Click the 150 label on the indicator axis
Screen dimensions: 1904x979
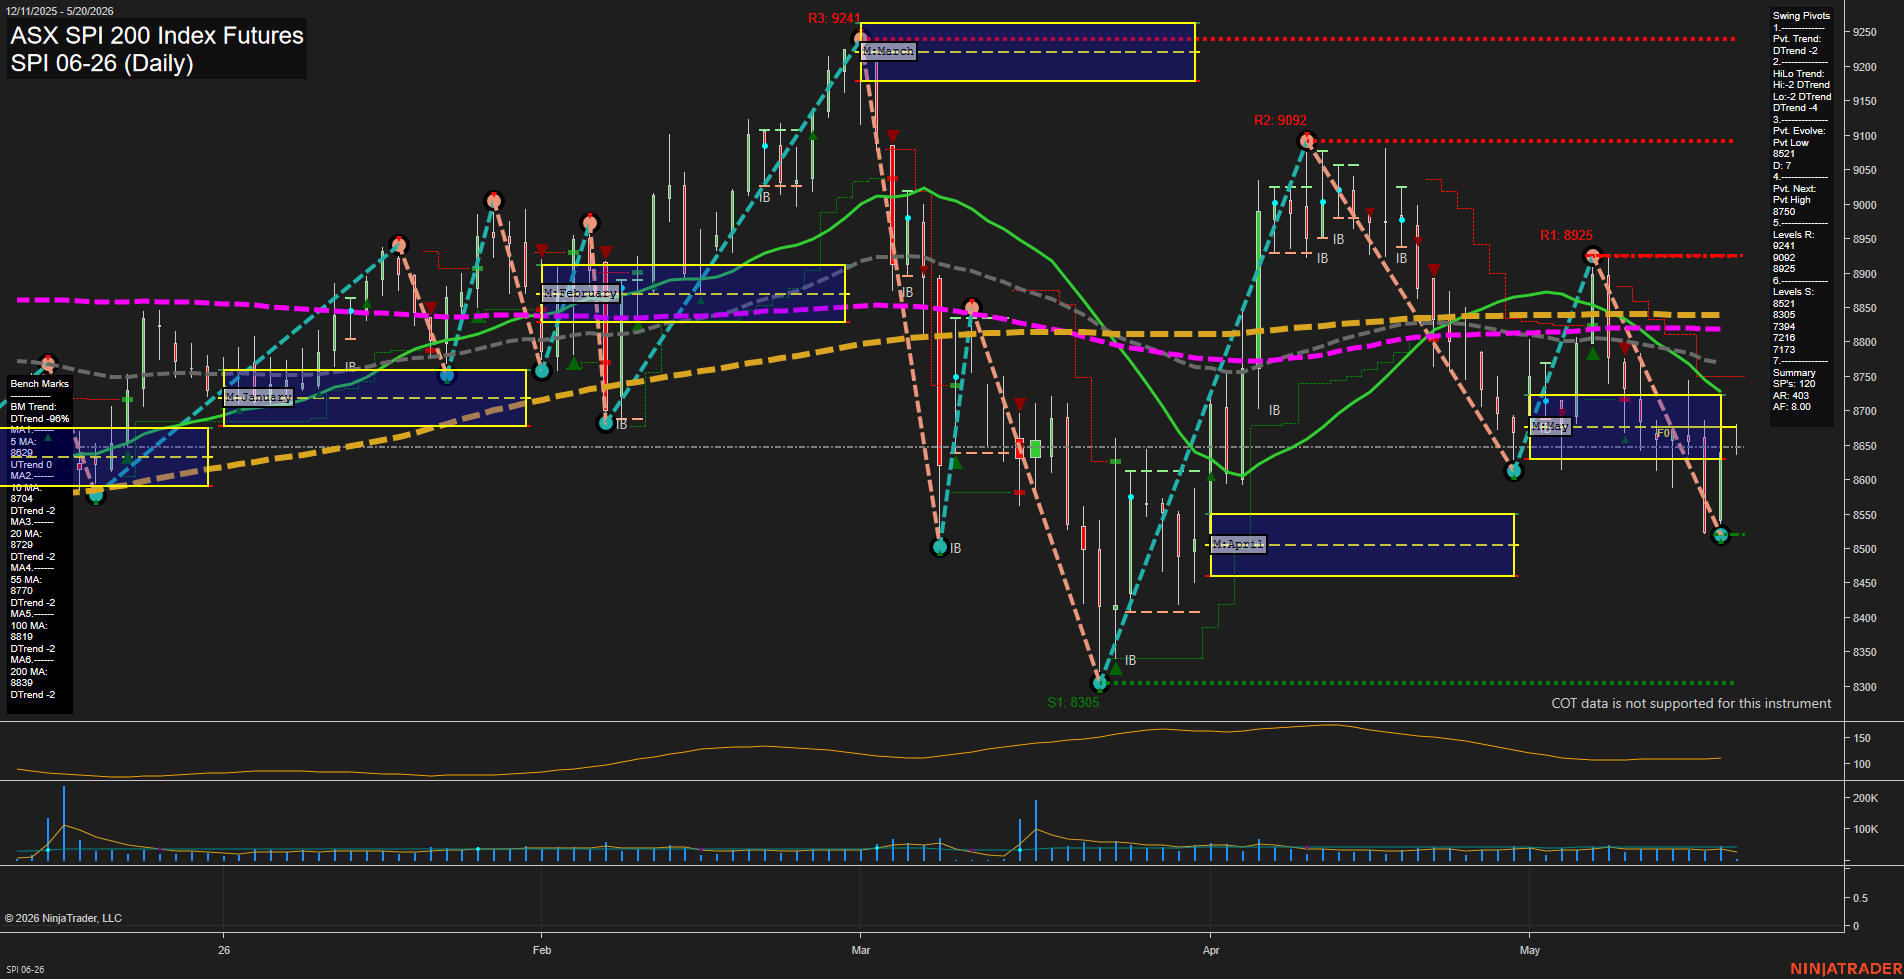1862,739
